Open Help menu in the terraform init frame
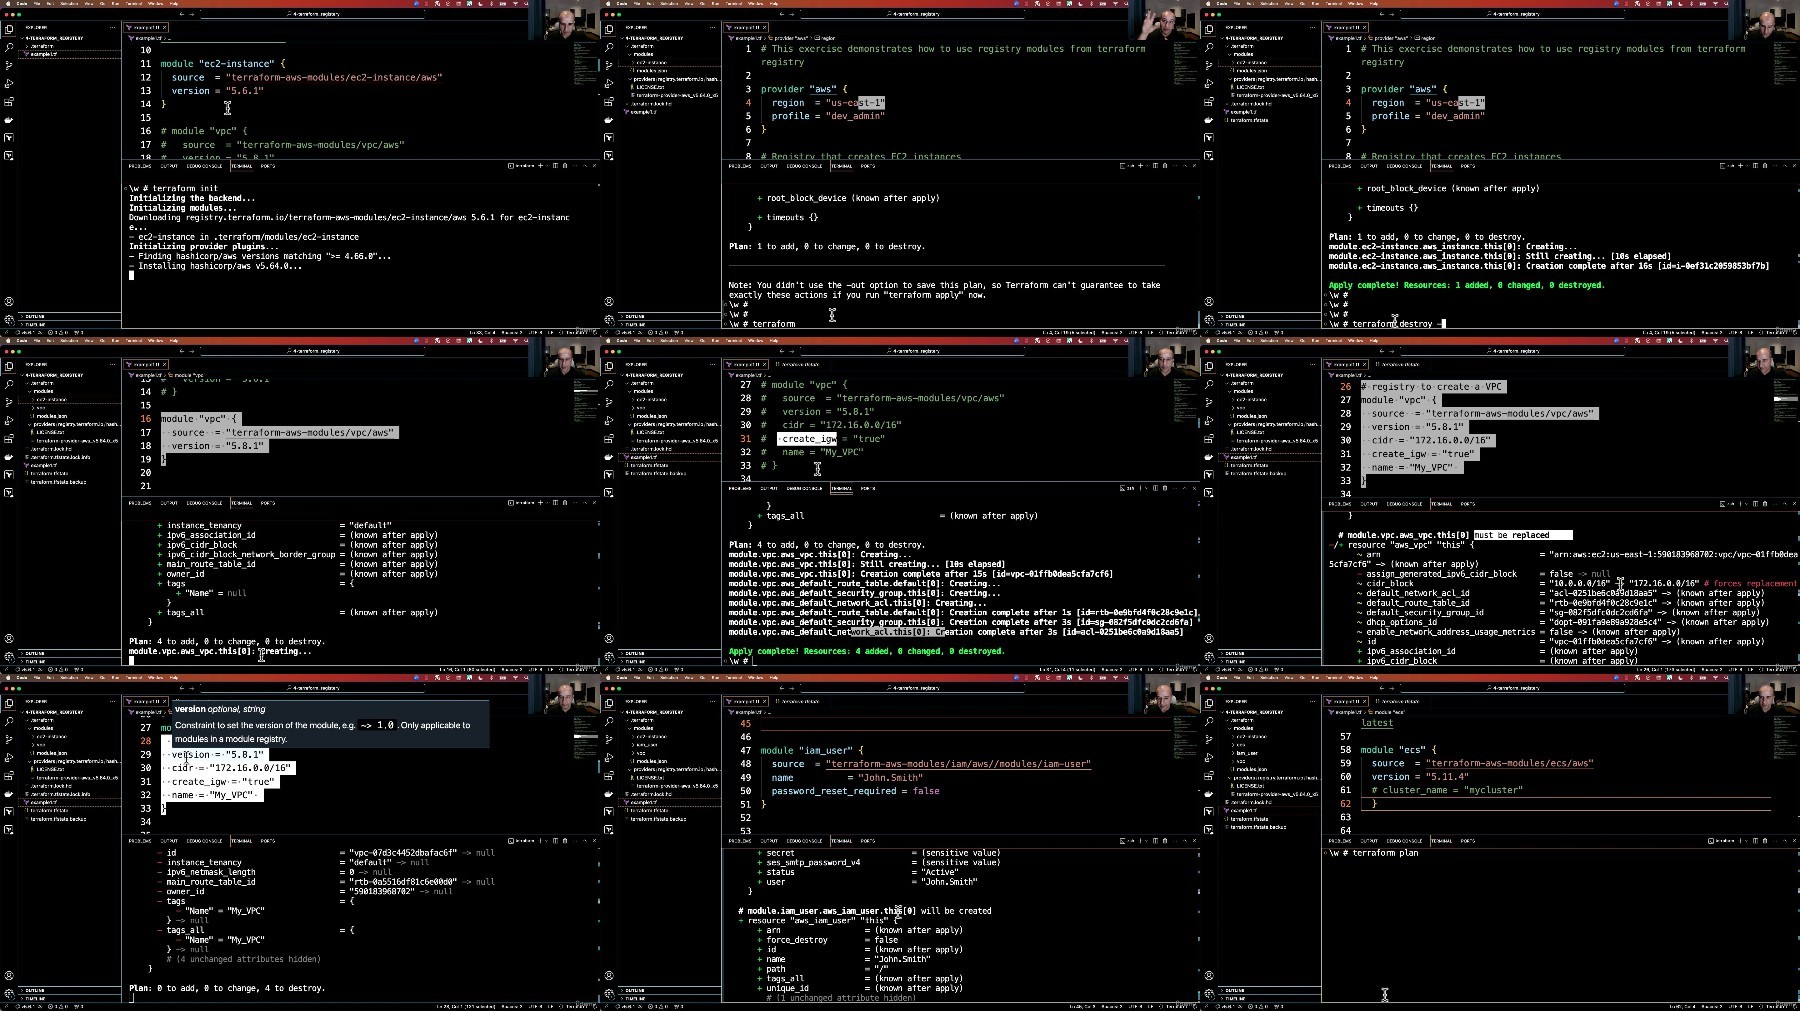 tap(174, 3)
